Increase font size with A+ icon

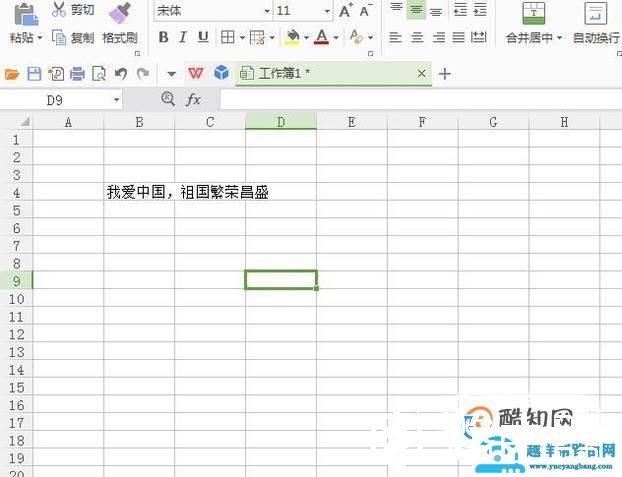(346, 10)
